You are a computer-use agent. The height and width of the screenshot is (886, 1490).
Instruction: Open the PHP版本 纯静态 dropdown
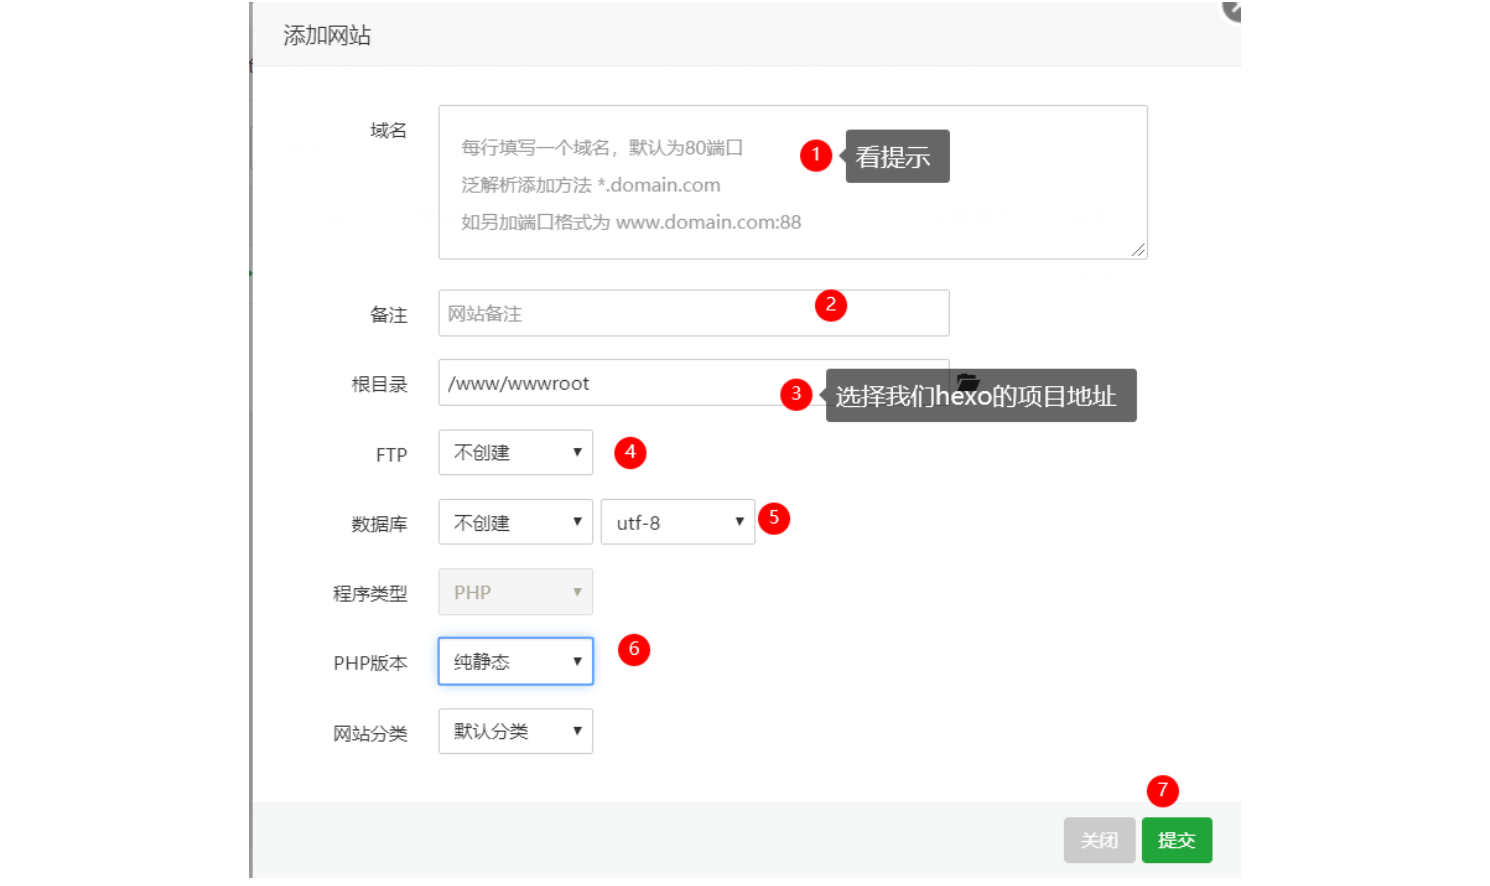click(x=515, y=661)
